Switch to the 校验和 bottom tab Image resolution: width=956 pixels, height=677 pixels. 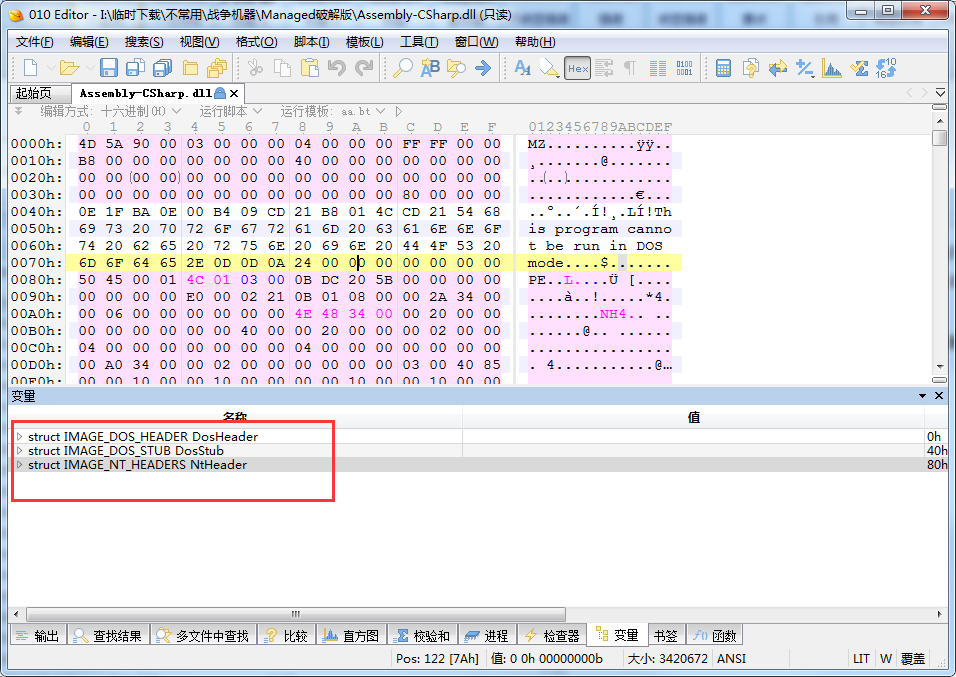(x=422, y=636)
